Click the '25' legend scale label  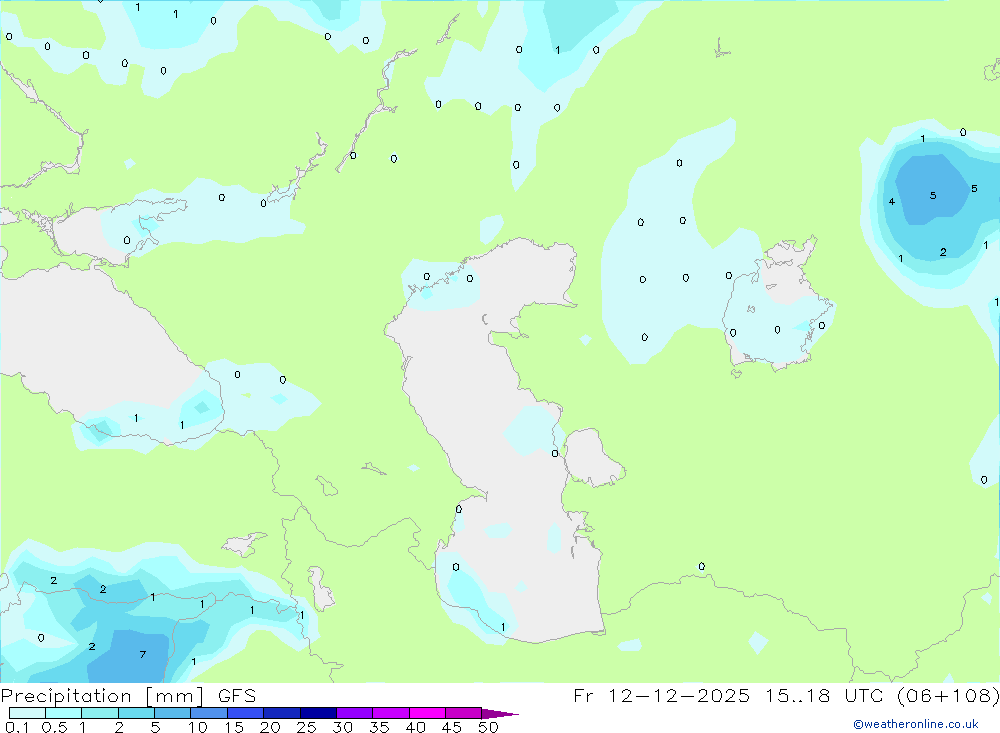(307, 727)
